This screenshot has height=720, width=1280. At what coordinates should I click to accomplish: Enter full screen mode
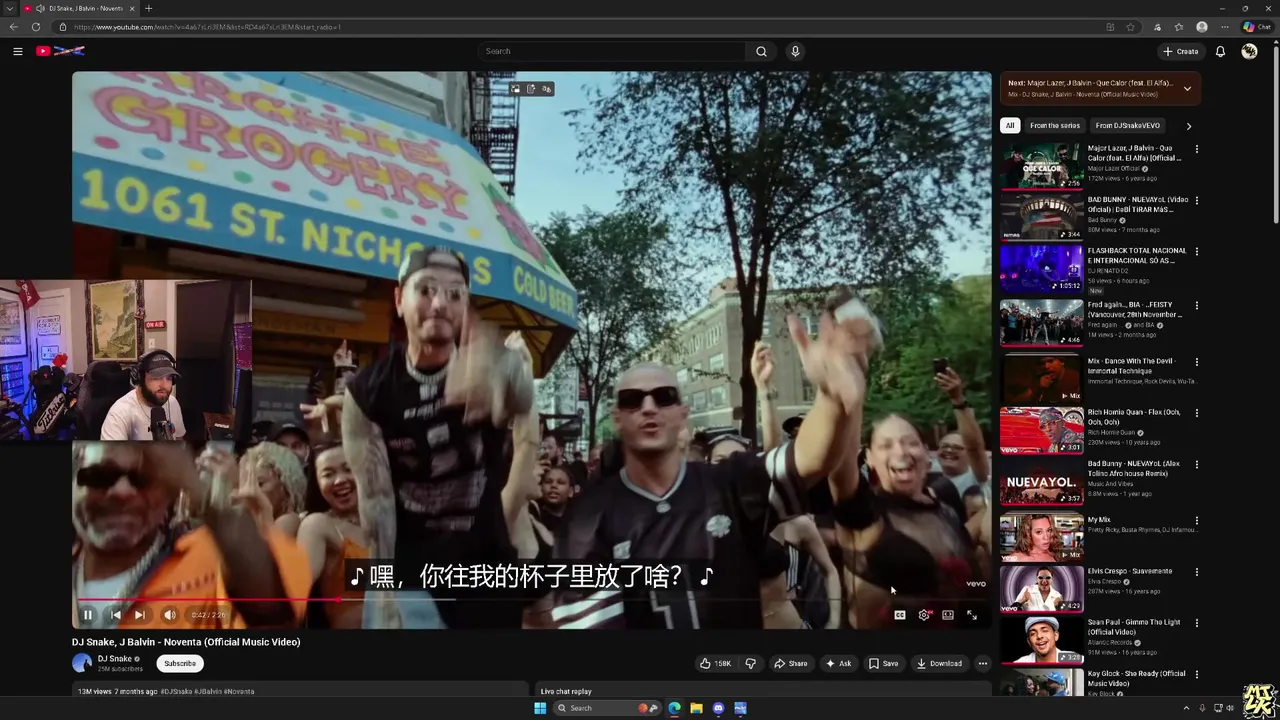click(x=972, y=615)
